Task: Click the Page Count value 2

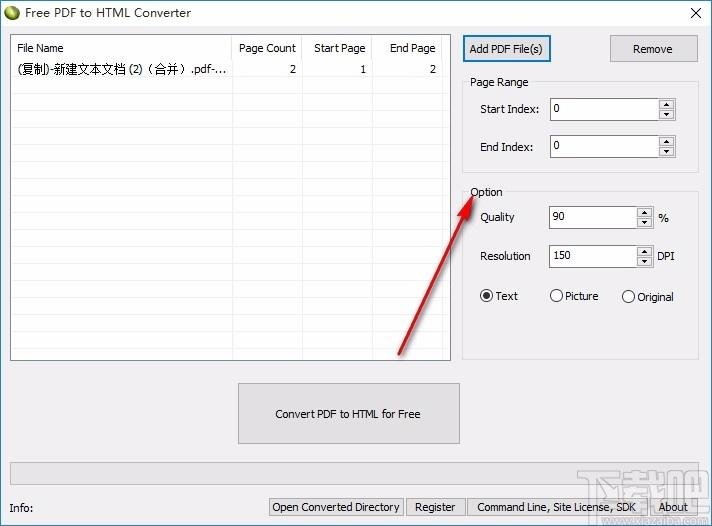Action: [x=293, y=69]
